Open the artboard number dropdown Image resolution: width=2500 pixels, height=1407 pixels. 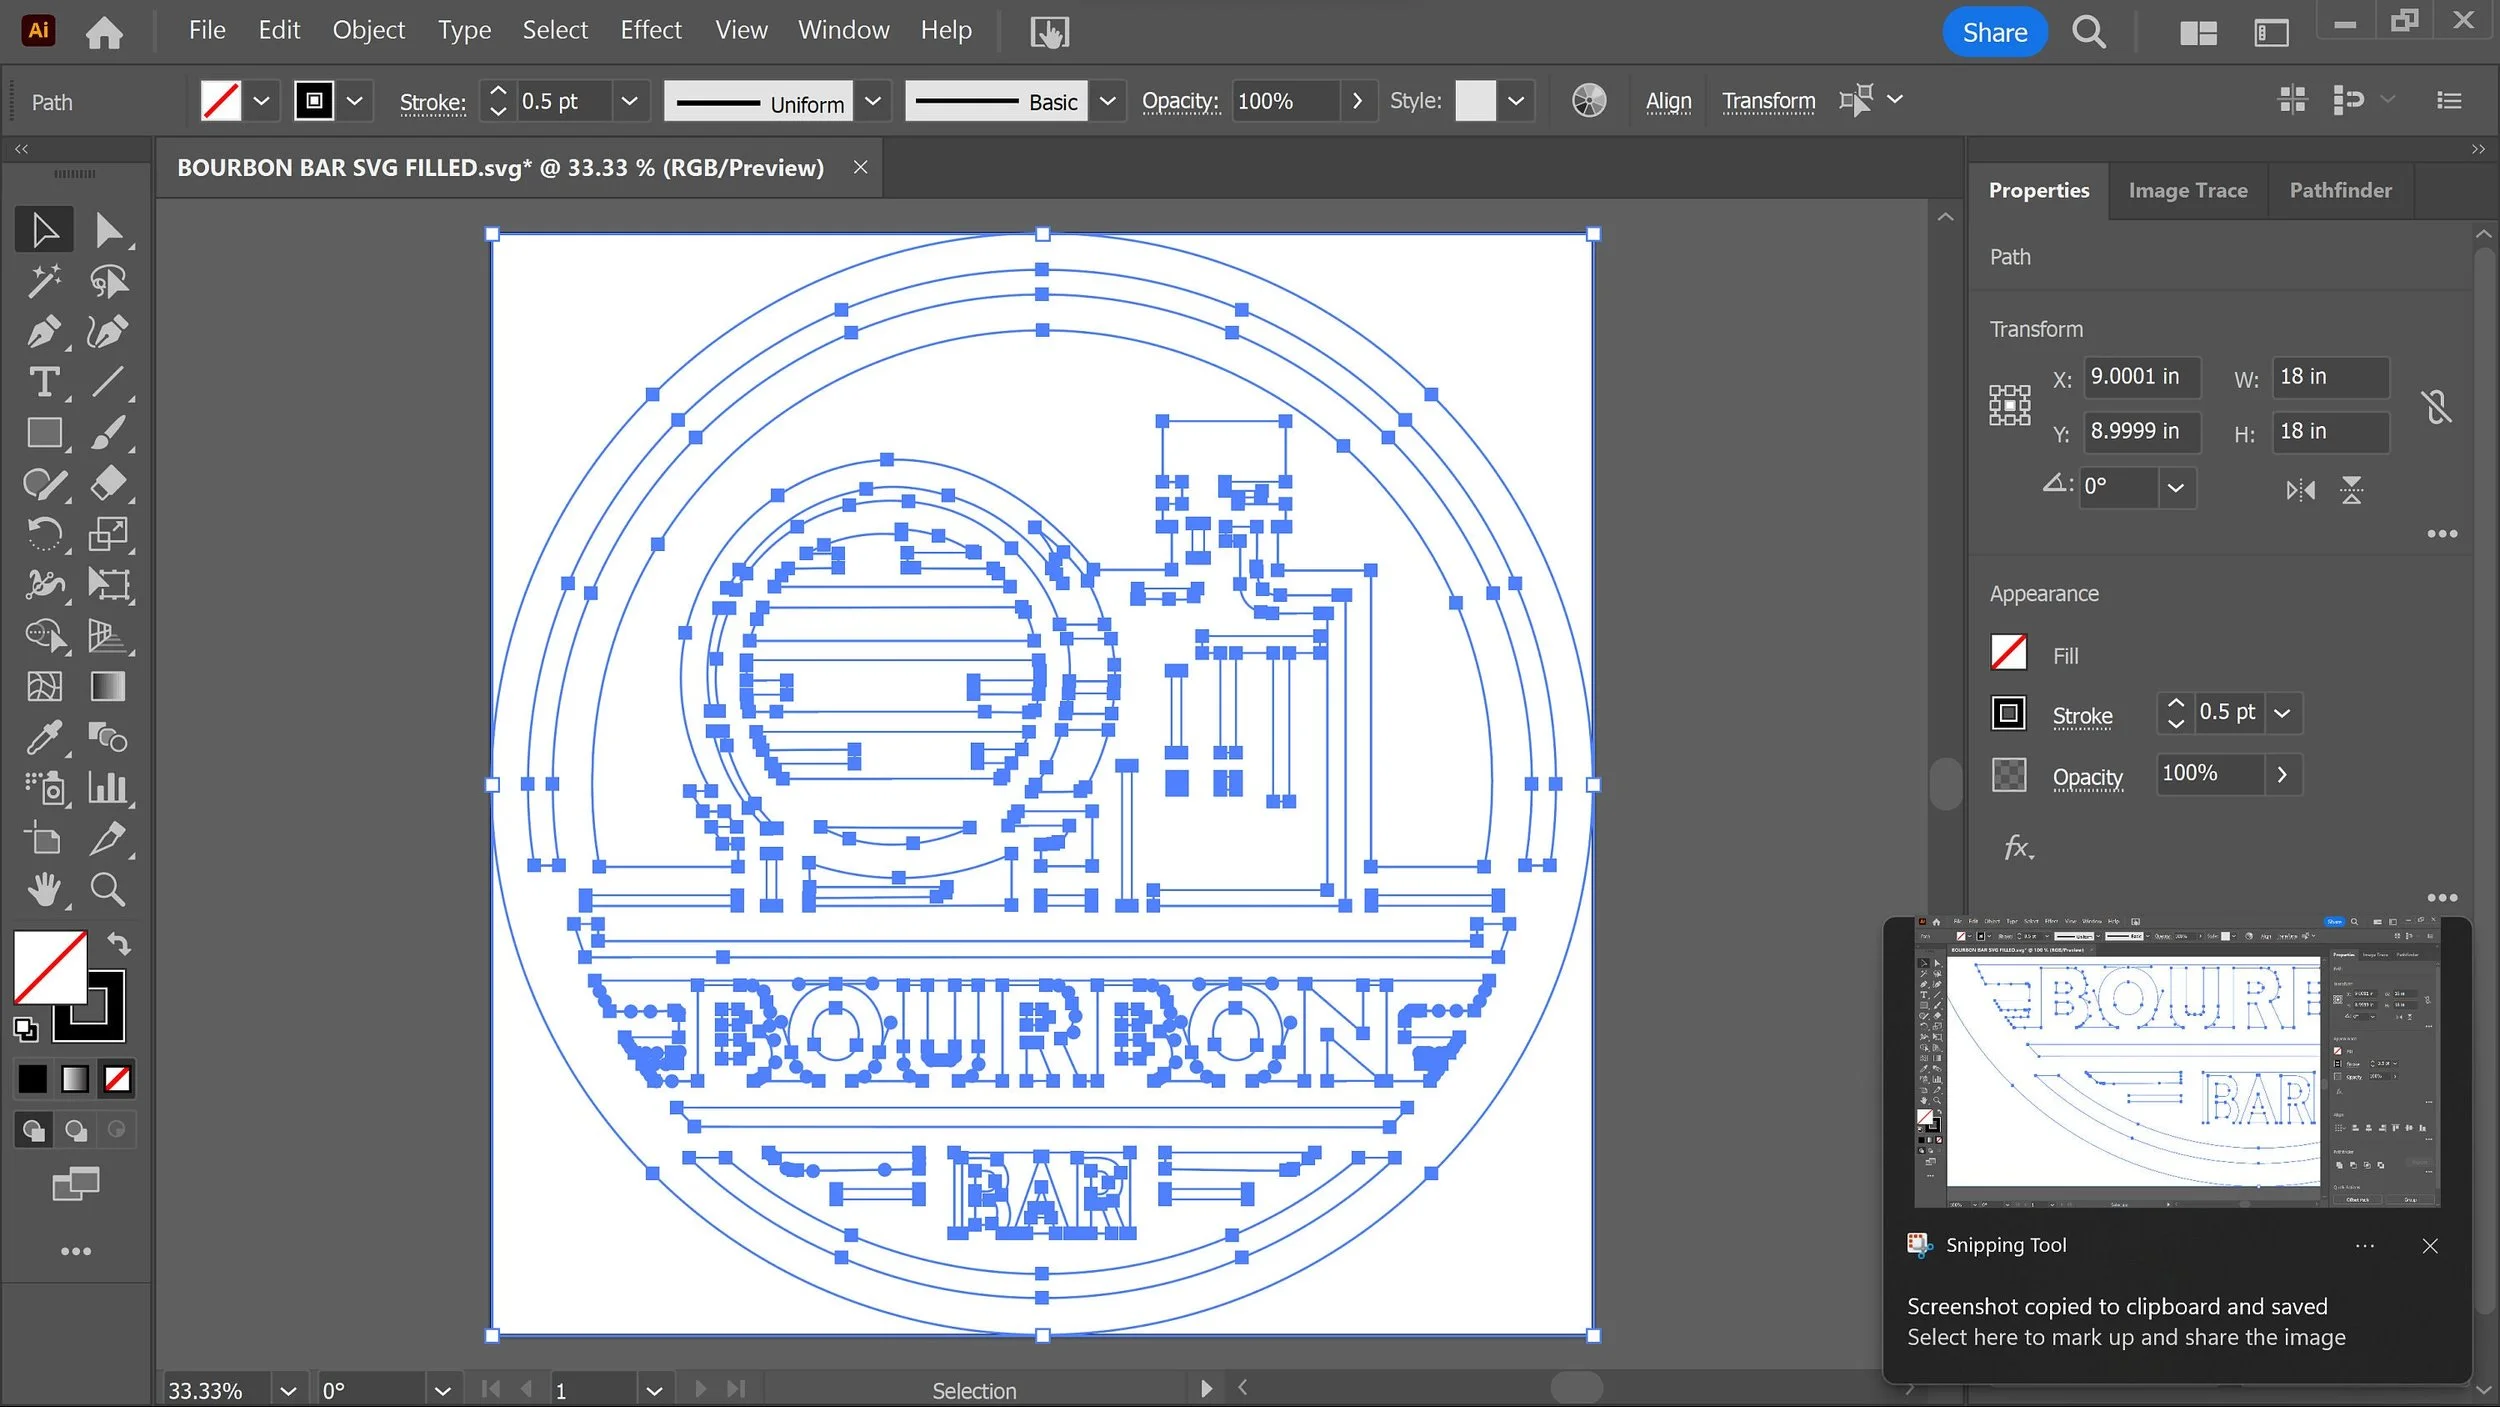point(654,1390)
